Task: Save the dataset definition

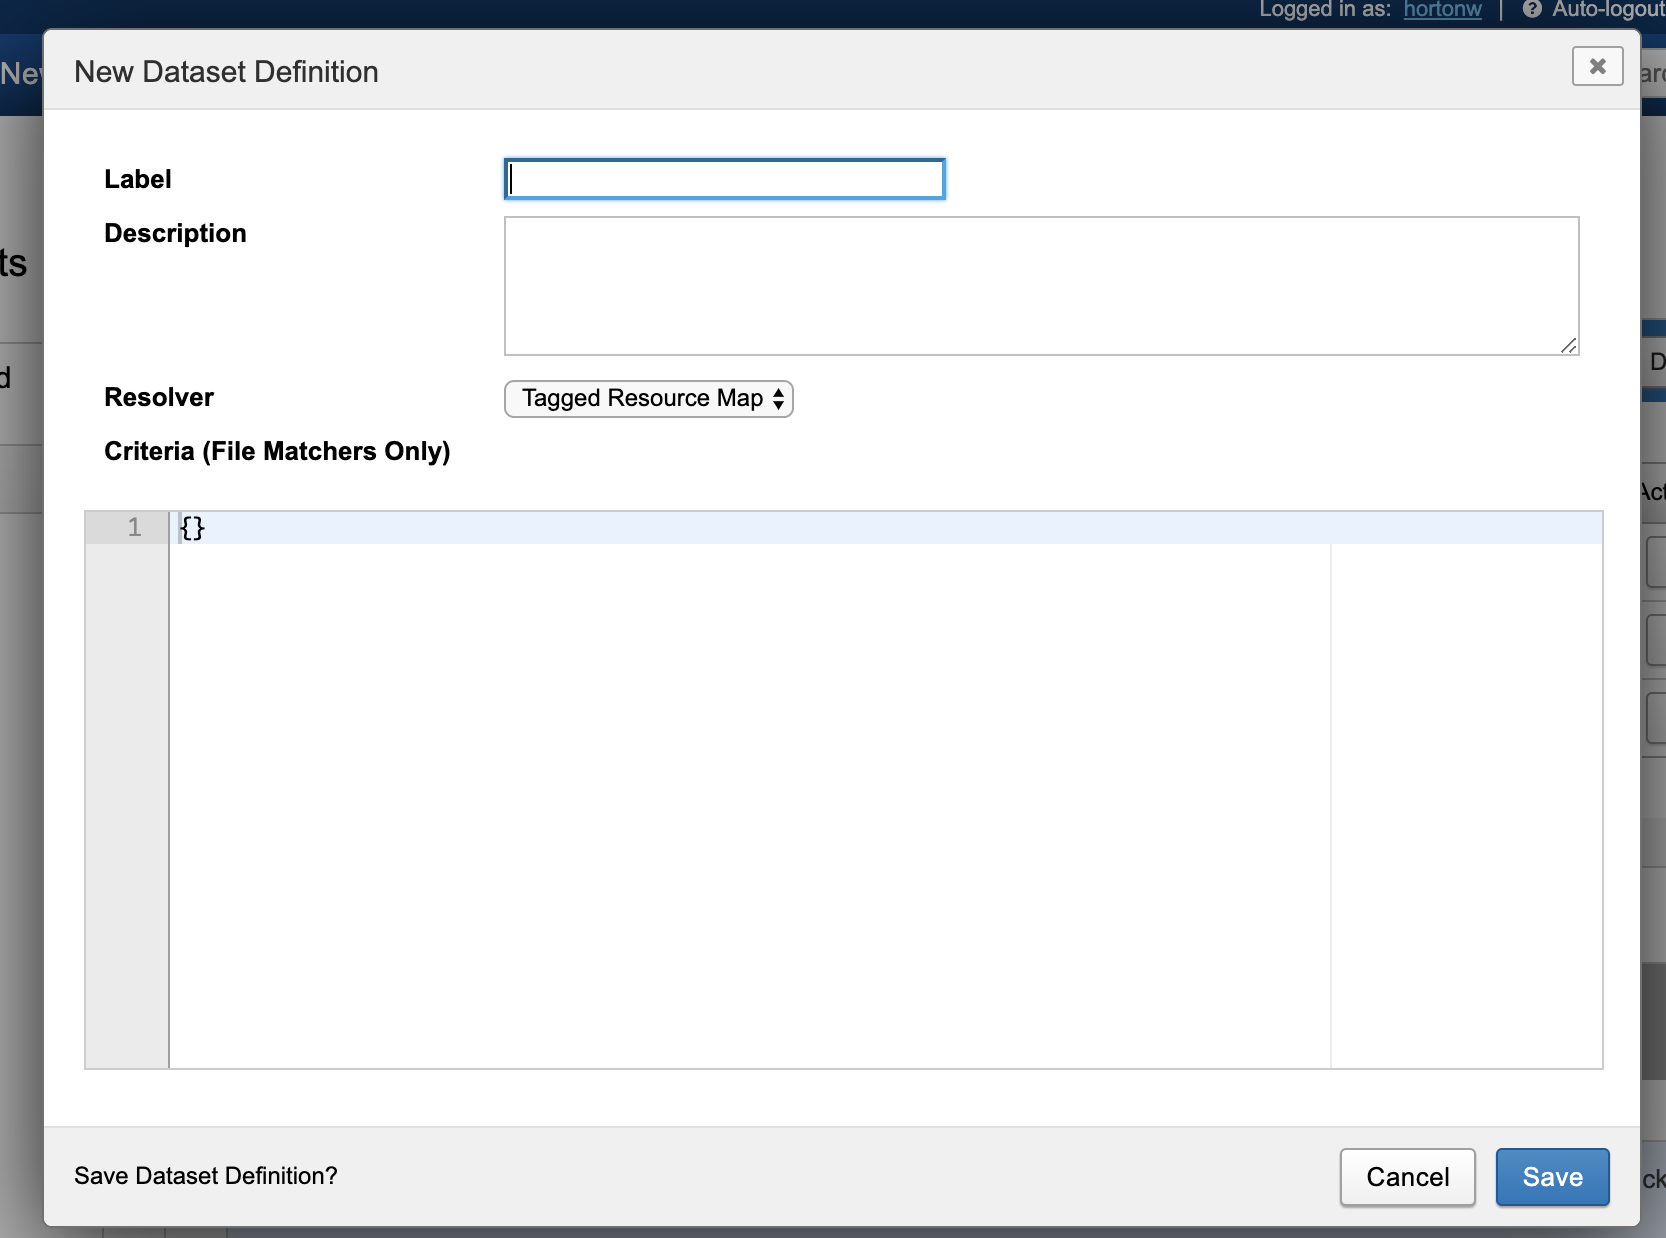Action: click(1551, 1177)
